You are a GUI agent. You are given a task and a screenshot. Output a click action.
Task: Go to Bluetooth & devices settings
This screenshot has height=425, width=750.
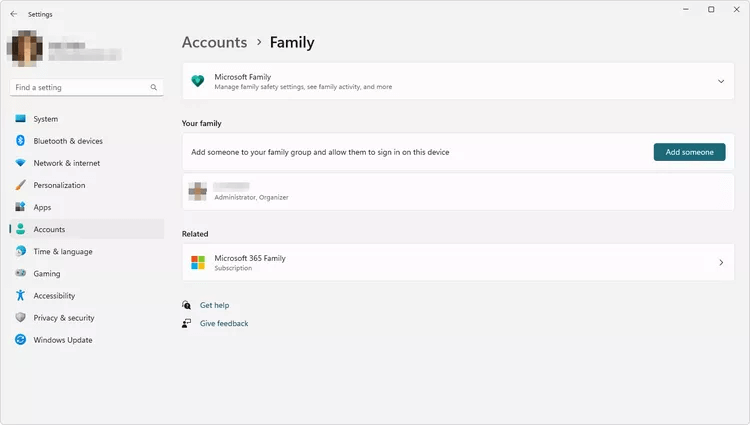pos(87,141)
